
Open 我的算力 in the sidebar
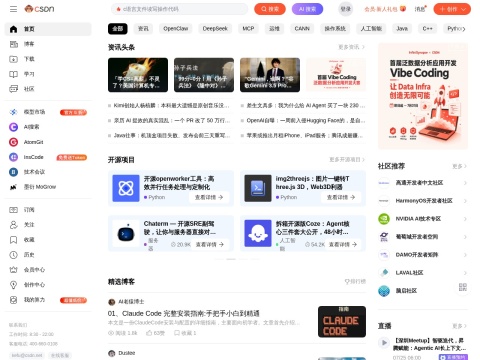(48, 300)
